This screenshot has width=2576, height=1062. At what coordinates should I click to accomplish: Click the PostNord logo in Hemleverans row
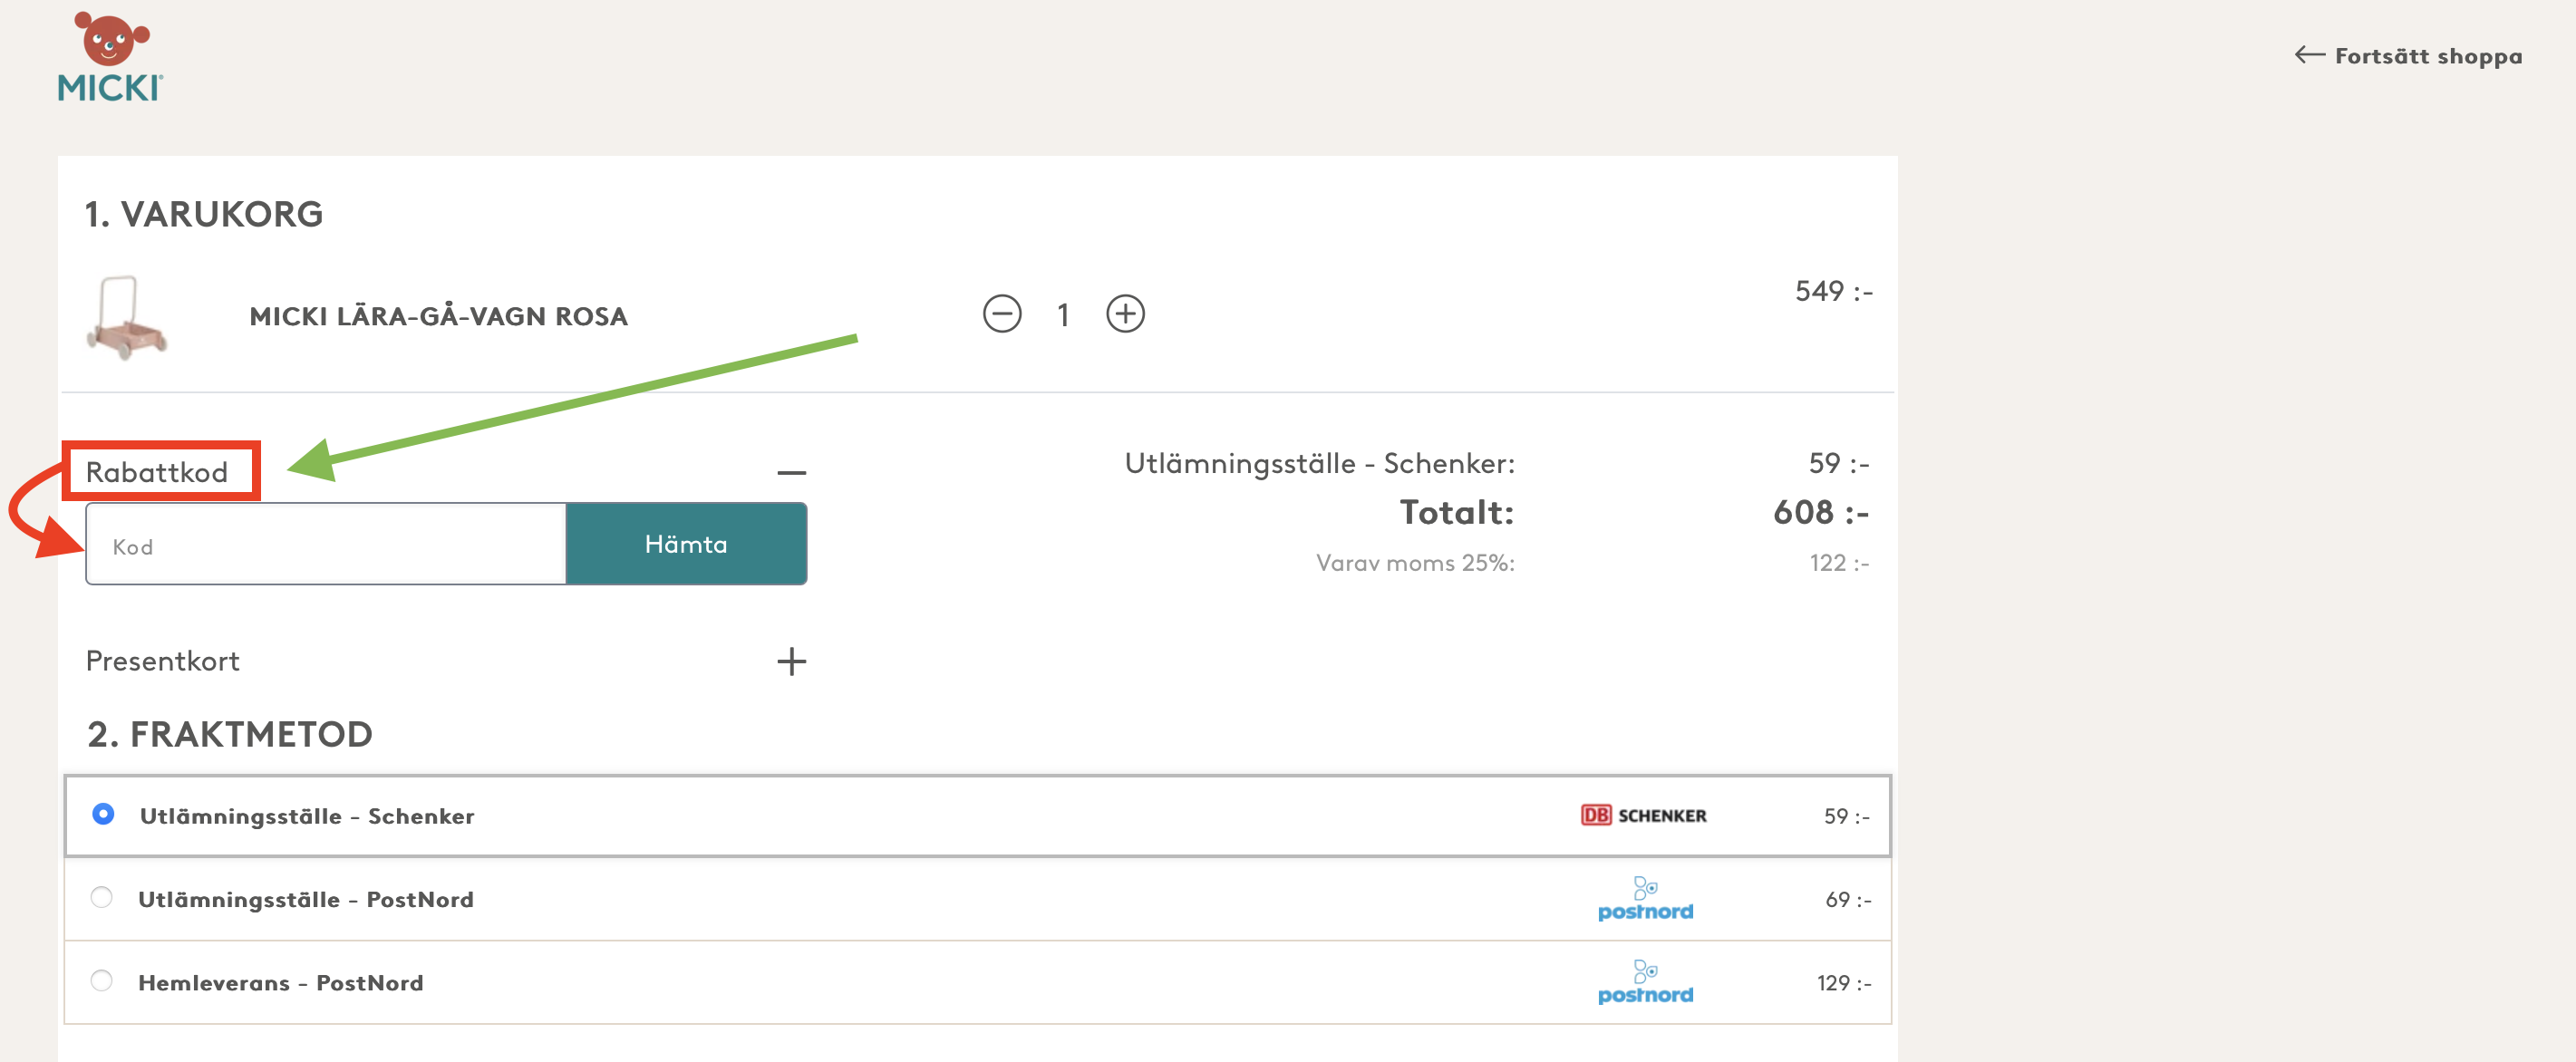[1645, 982]
